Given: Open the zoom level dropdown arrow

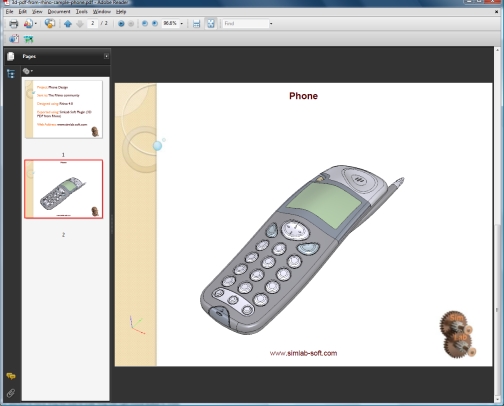Looking at the screenshot, I should 182,24.
